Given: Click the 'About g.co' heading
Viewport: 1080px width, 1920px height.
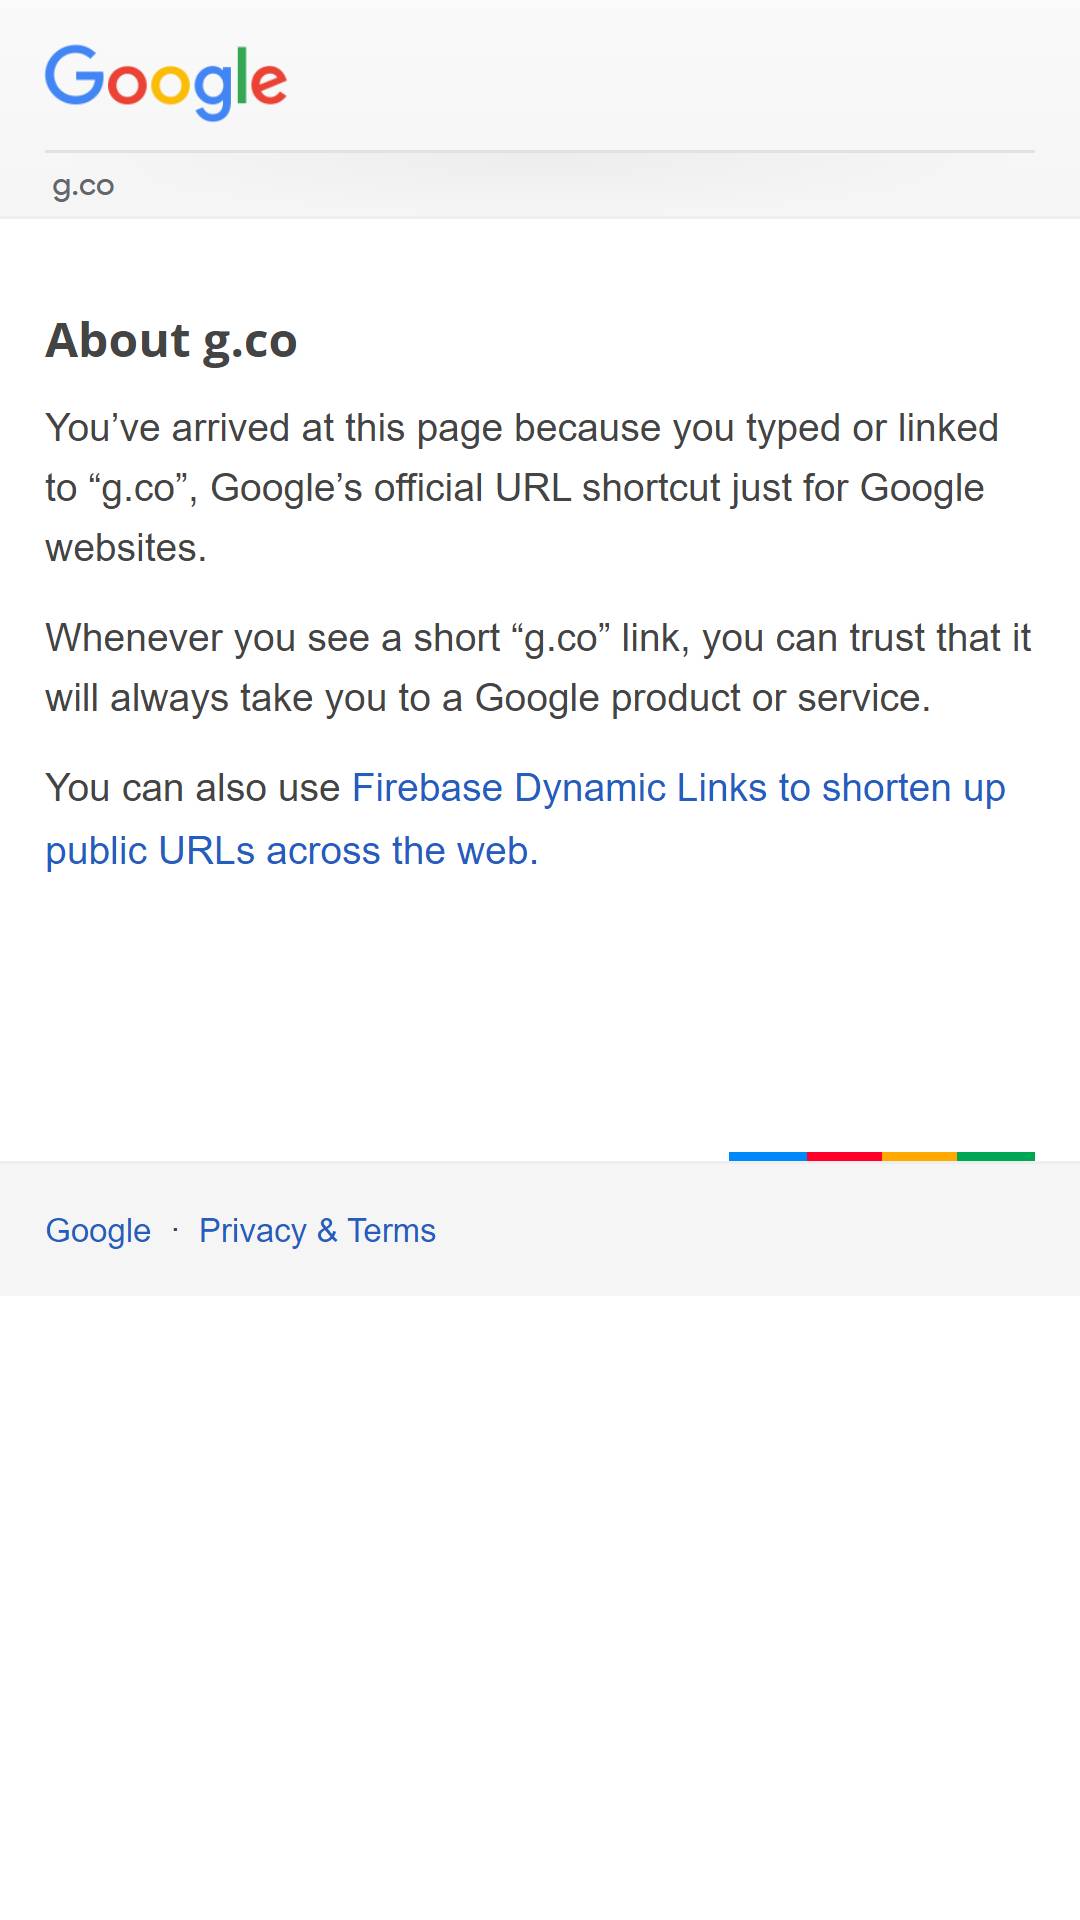Looking at the screenshot, I should 171,341.
